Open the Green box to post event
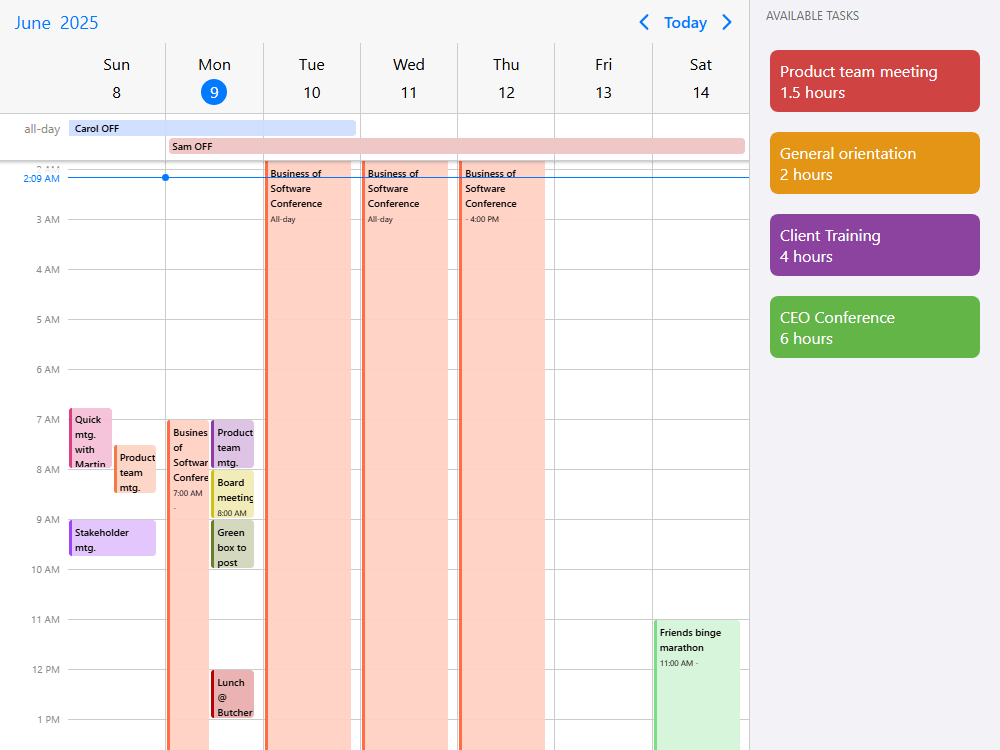The width and height of the screenshot is (1000, 750). click(x=233, y=545)
